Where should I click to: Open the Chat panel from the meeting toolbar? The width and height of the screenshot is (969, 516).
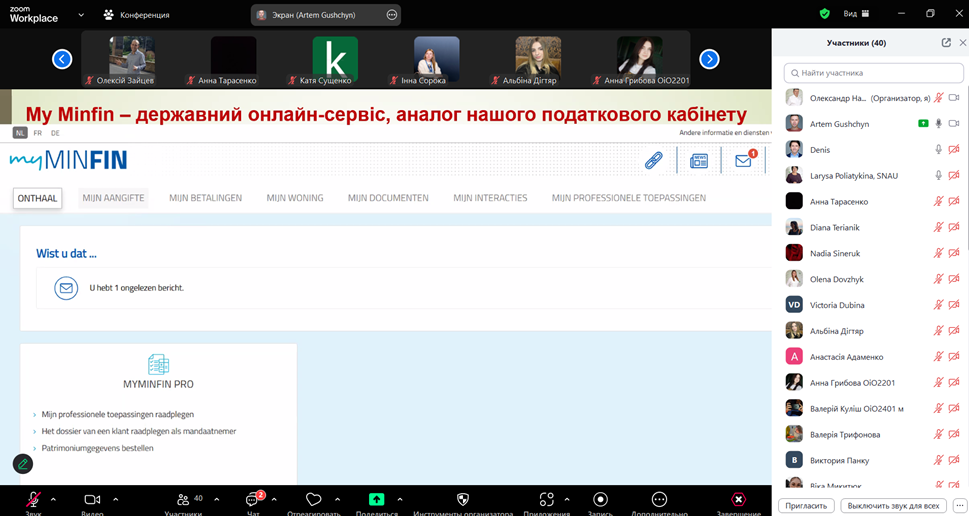click(254, 500)
